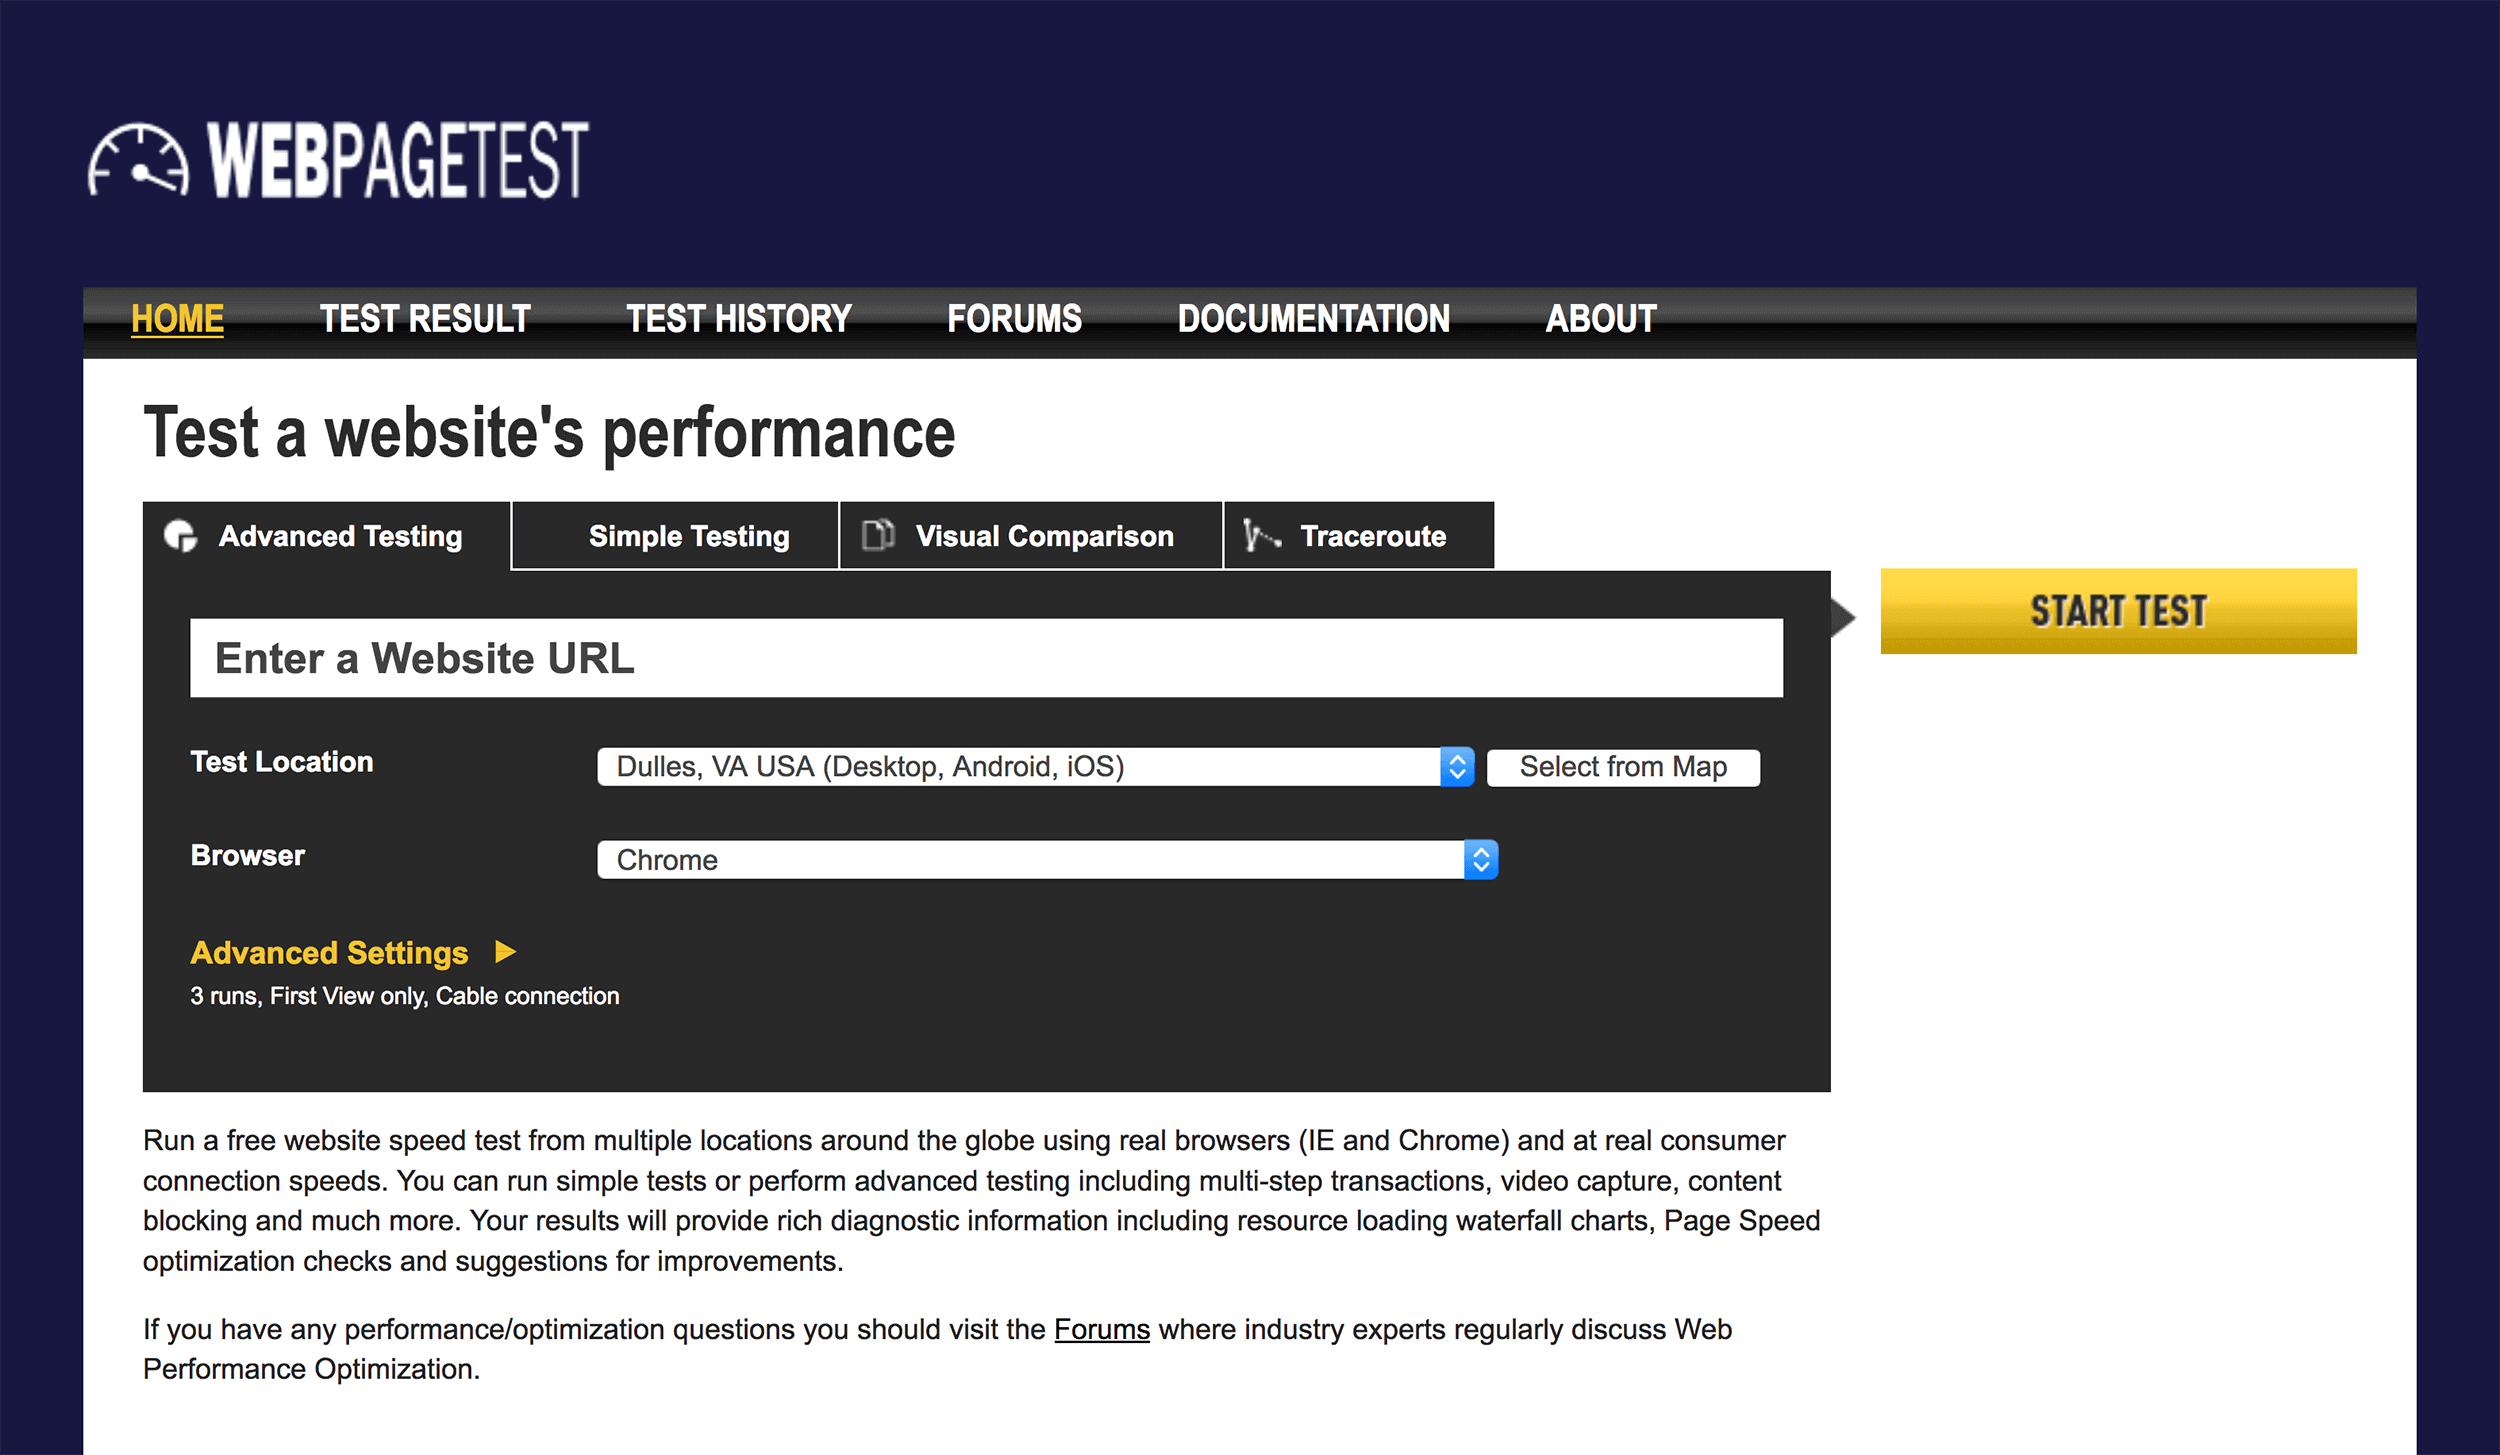Navigate to TEST HISTORY menu item
The width and height of the screenshot is (2500, 1455).
click(x=738, y=317)
